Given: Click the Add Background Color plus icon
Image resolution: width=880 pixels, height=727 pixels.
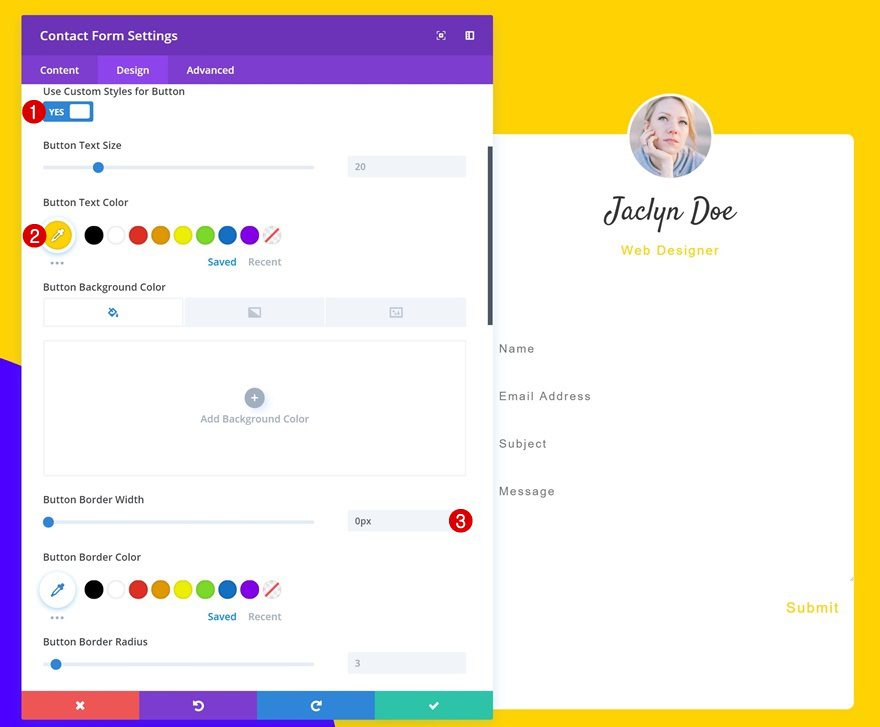Looking at the screenshot, I should pos(254,397).
